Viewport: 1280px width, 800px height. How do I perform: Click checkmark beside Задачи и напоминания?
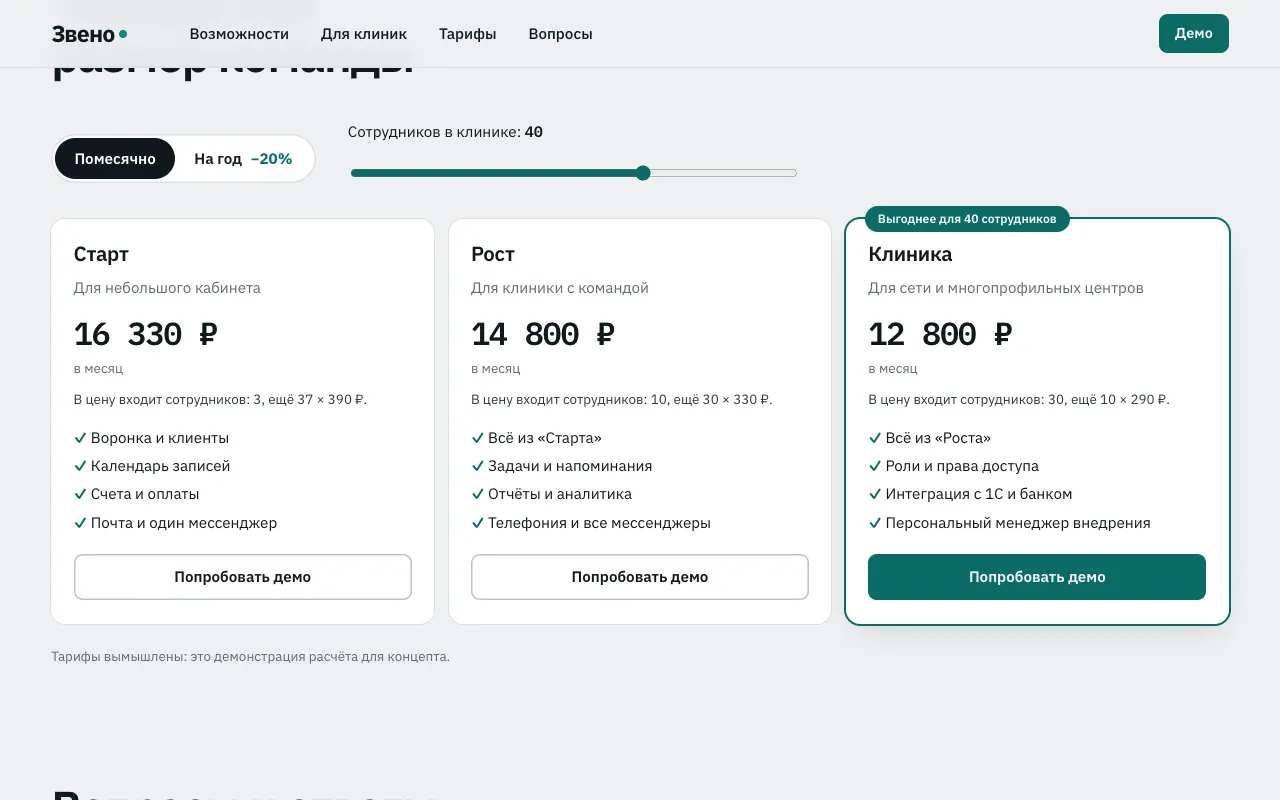[477, 466]
